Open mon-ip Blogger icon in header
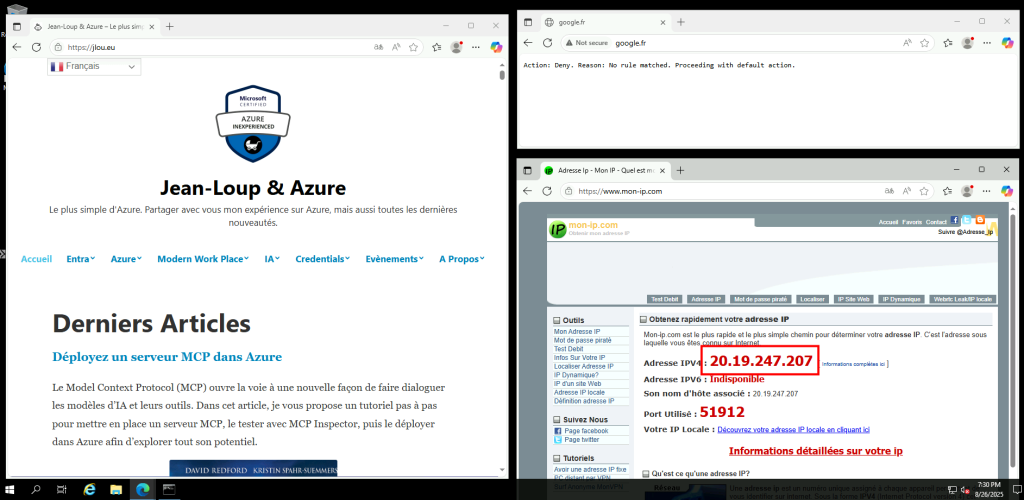Viewport: 1024px width, 500px height. click(979, 221)
